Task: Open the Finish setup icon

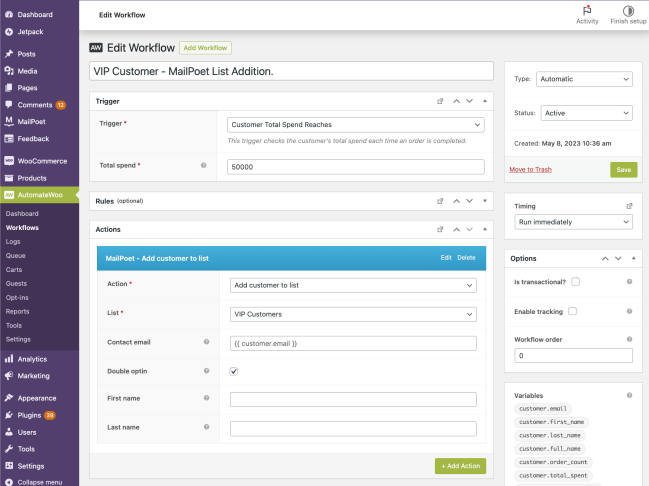Action: [x=627, y=10]
